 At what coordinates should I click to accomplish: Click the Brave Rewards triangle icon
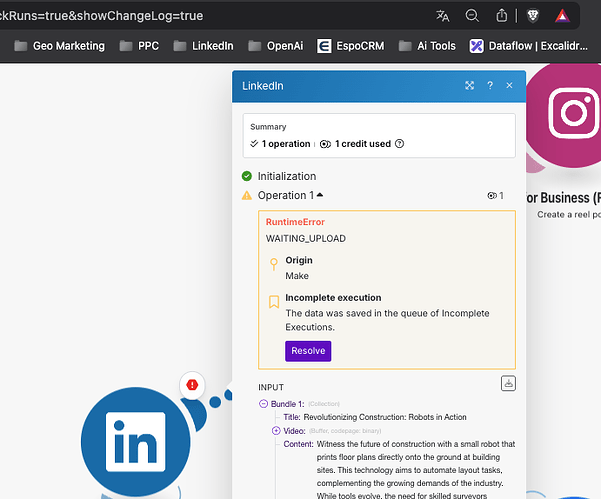pos(563,16)
